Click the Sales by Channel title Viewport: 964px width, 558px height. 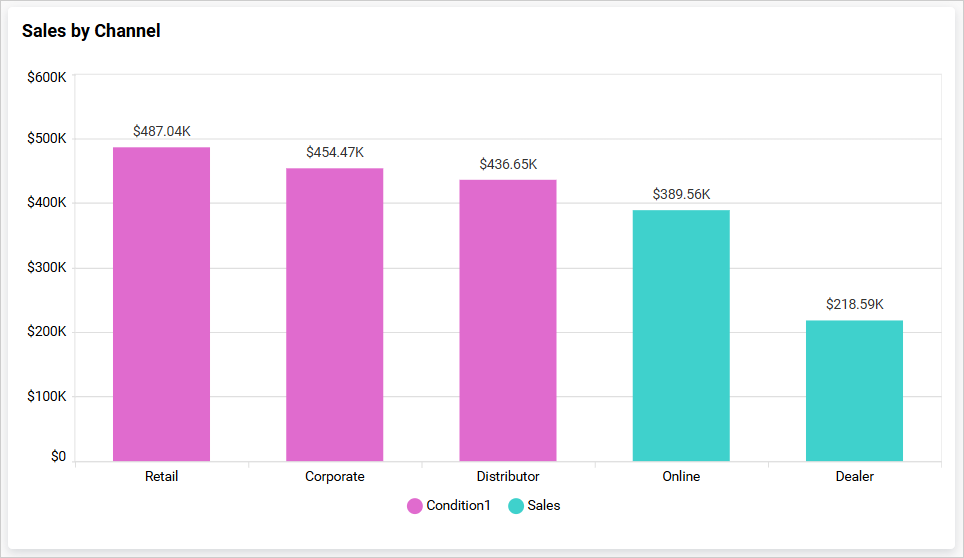[91, 31]
